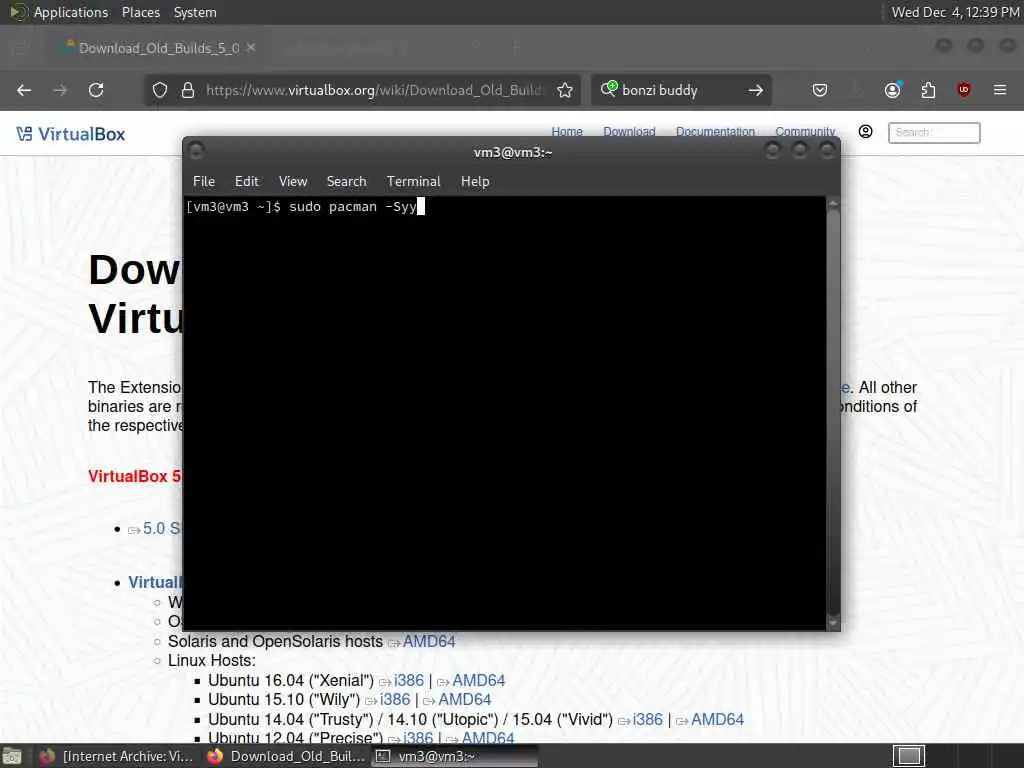Click the workspace switcher in bottom panel
1024x768 pixels.
pos(908,756)
